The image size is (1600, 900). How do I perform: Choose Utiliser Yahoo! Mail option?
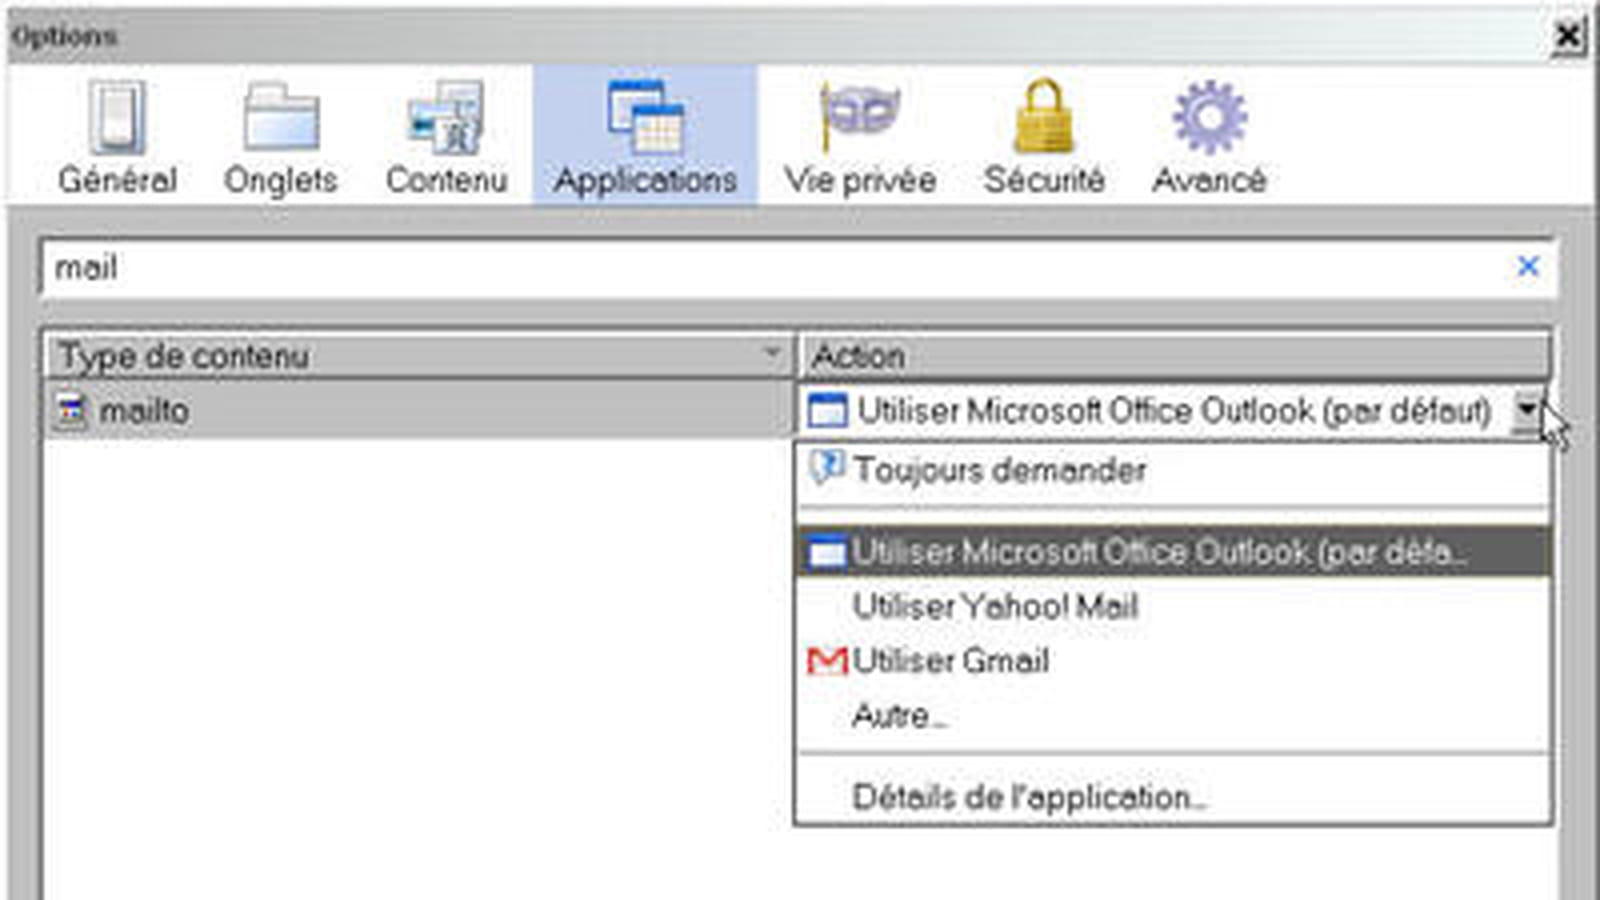1175,606
